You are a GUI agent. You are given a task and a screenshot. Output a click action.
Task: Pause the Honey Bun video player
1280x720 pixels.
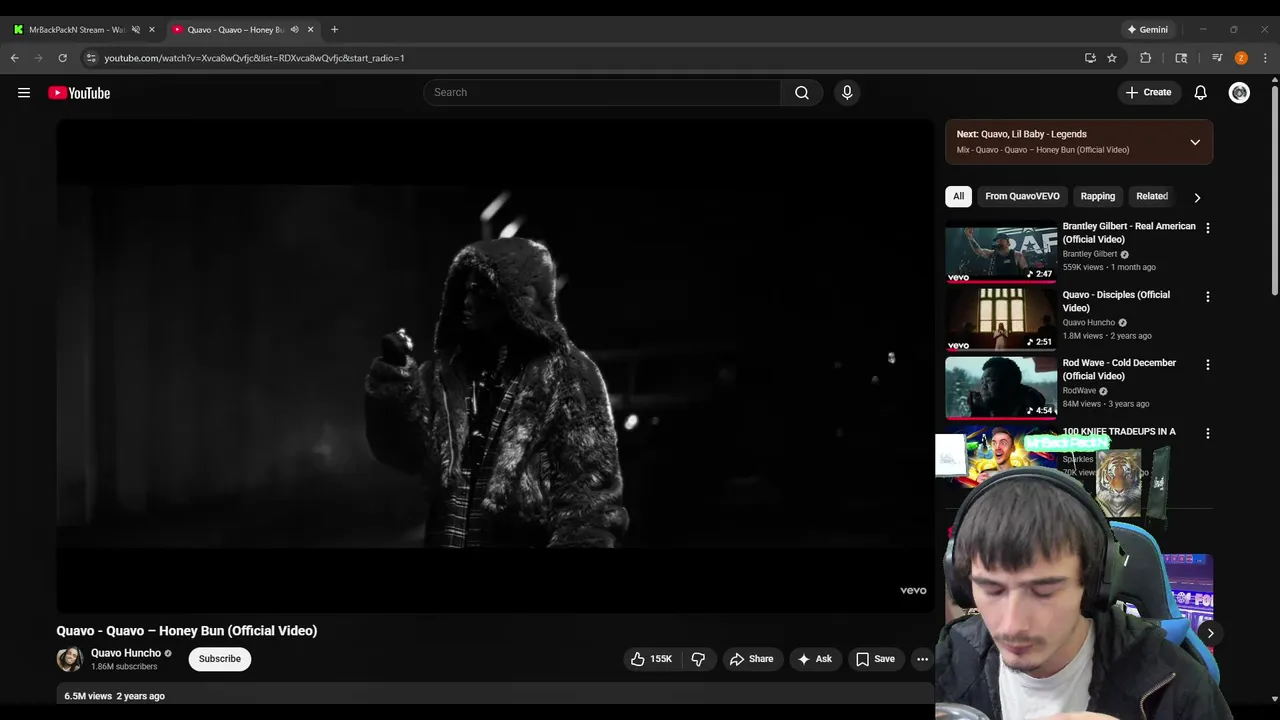[495, 366]
